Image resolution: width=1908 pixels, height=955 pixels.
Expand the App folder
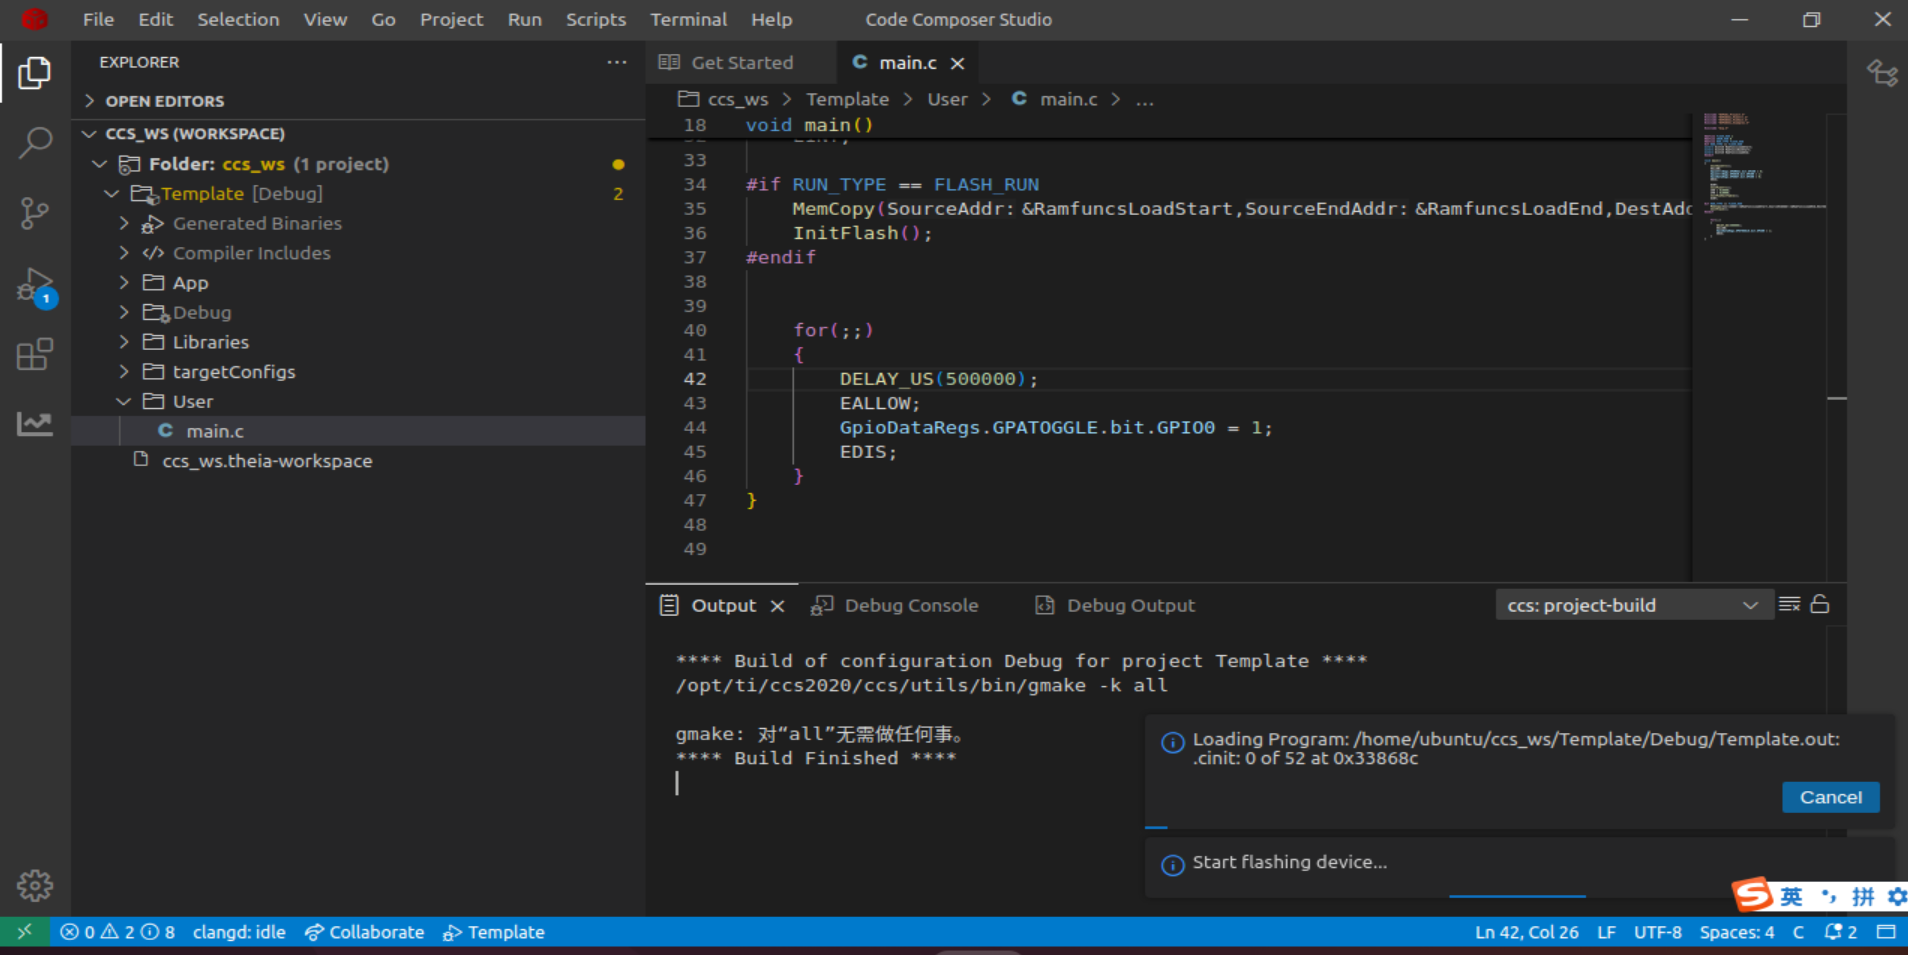pyautogui.click(x=124, y=283)
